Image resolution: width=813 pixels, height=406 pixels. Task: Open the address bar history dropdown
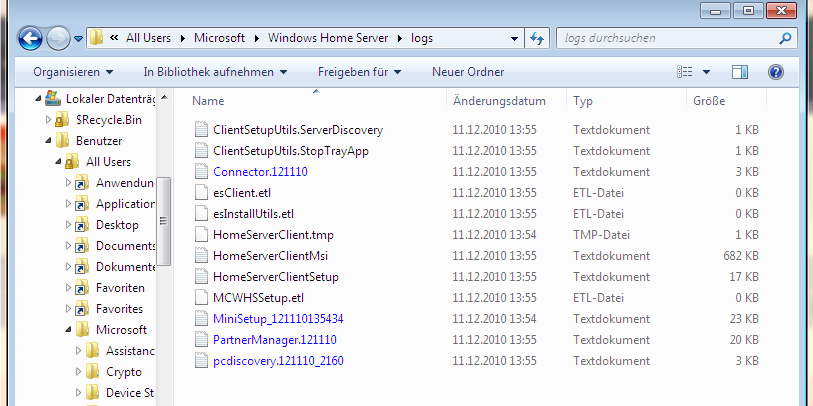(514, 38)
